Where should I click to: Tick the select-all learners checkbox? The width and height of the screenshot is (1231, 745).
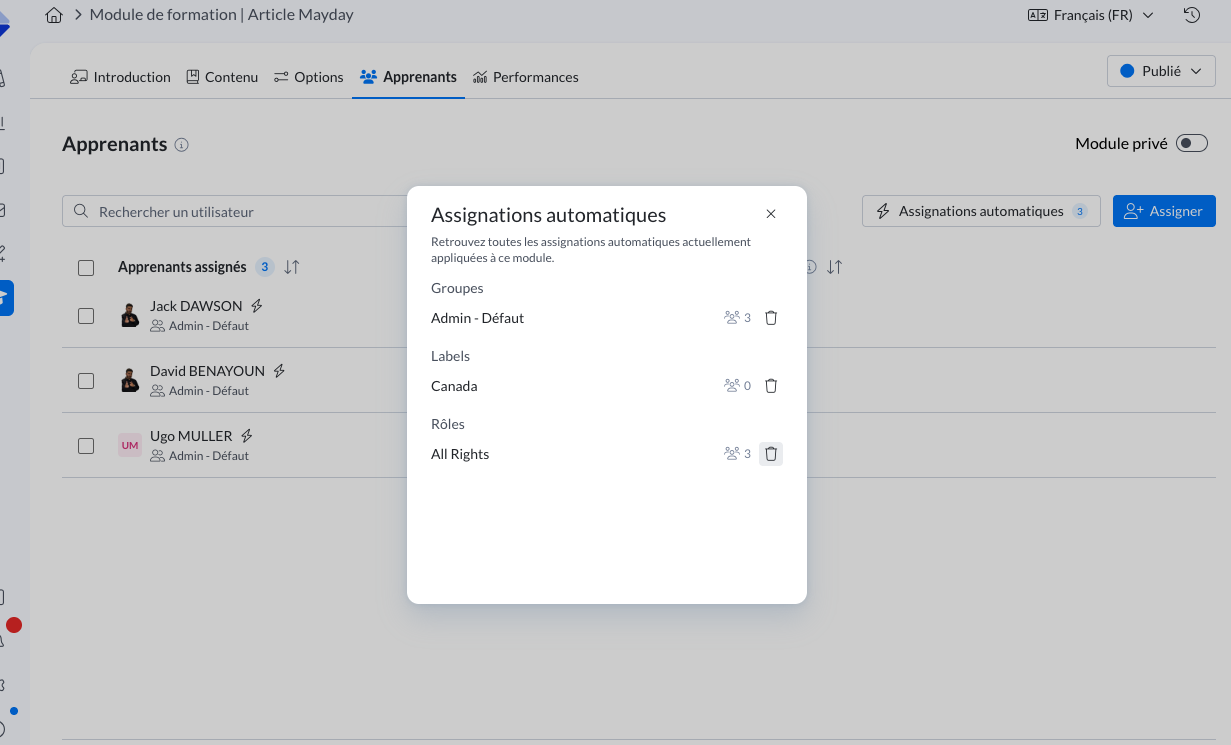click(86, 268)
